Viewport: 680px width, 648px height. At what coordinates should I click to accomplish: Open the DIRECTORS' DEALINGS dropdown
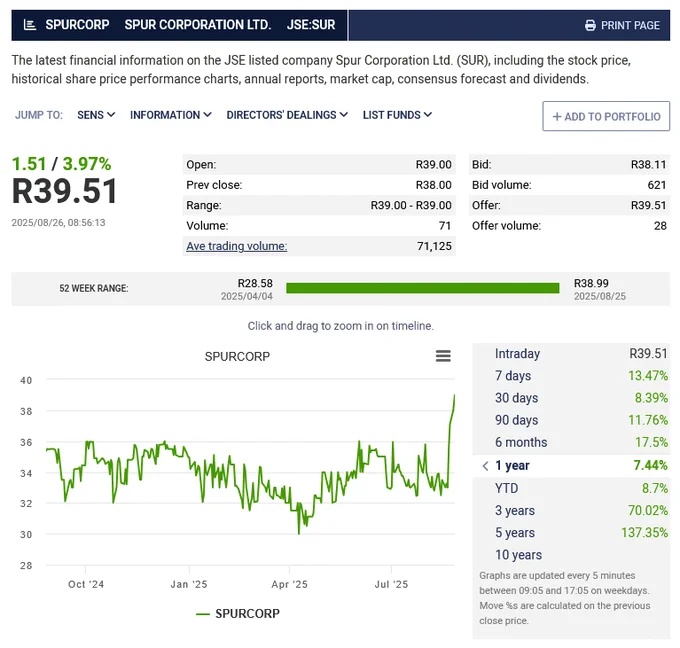point(287,115)
